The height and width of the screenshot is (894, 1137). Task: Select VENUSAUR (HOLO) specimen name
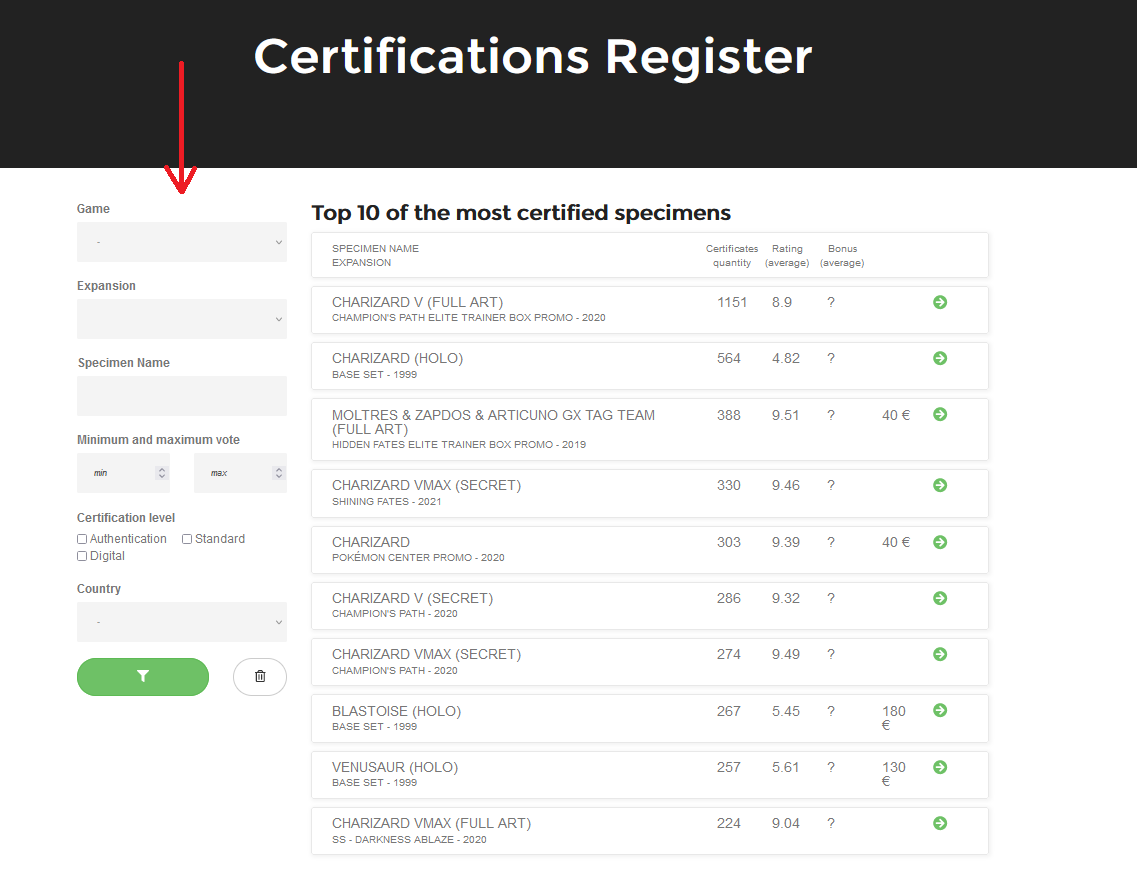[395, 767]
